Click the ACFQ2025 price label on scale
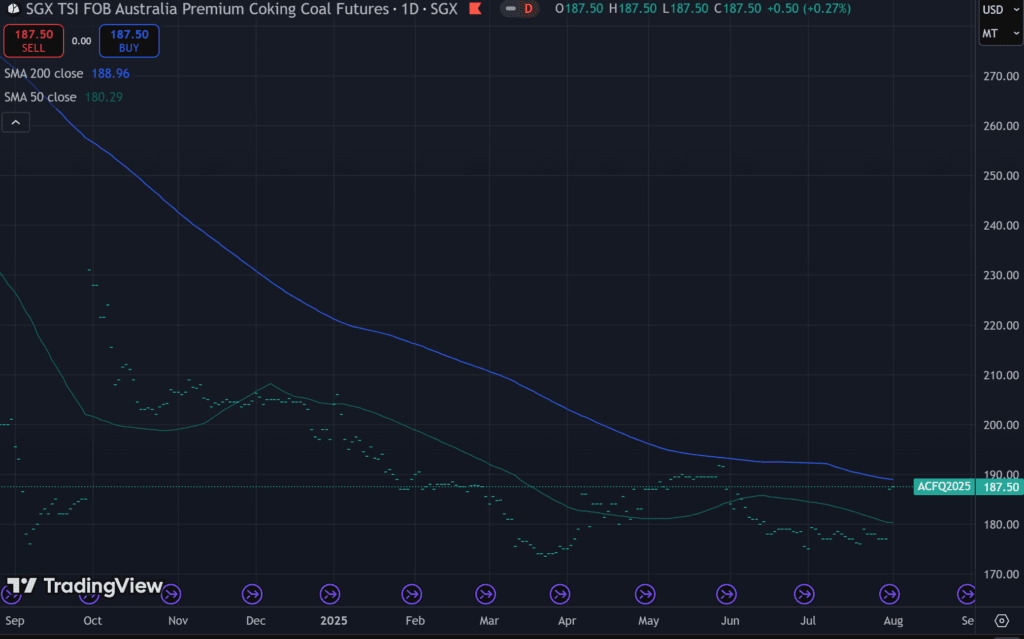Viewport: 1024px width, 639px height. [945, 487]
